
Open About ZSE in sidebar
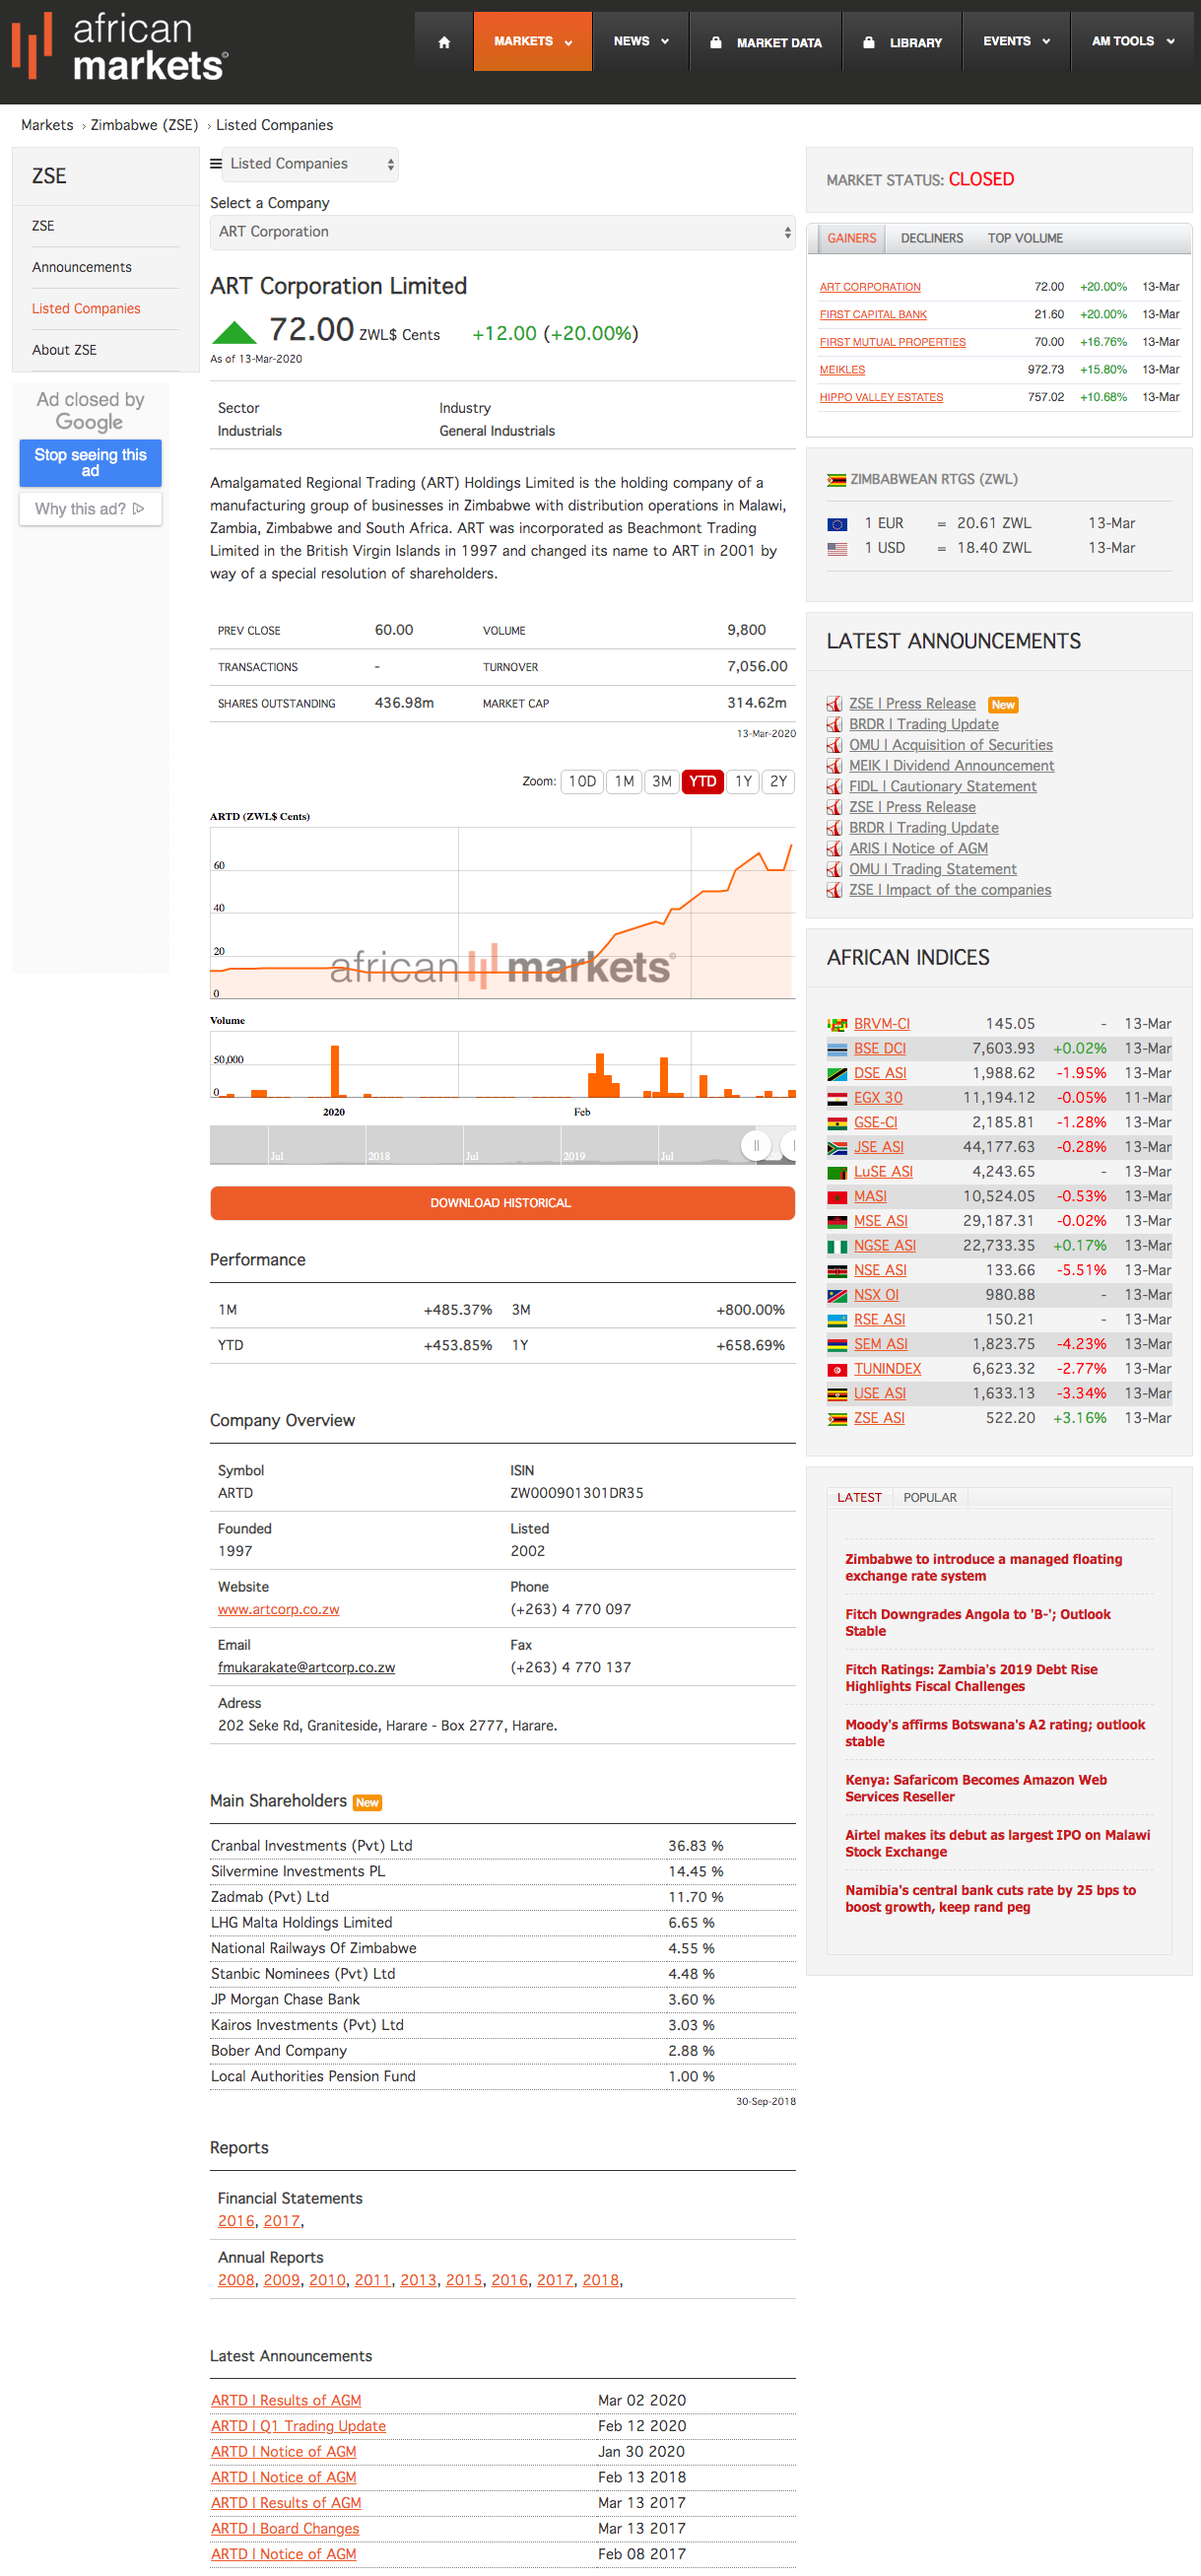[64, 351]
